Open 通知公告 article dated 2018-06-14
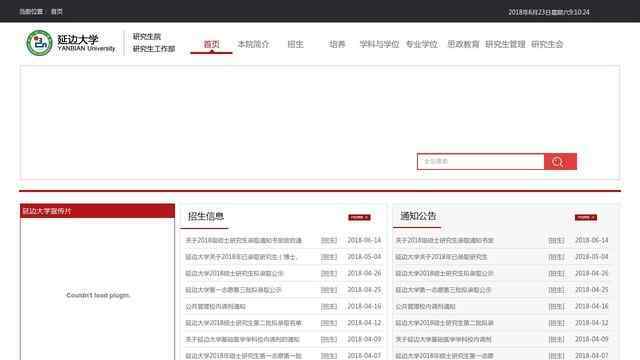 [x=444, y=240]
